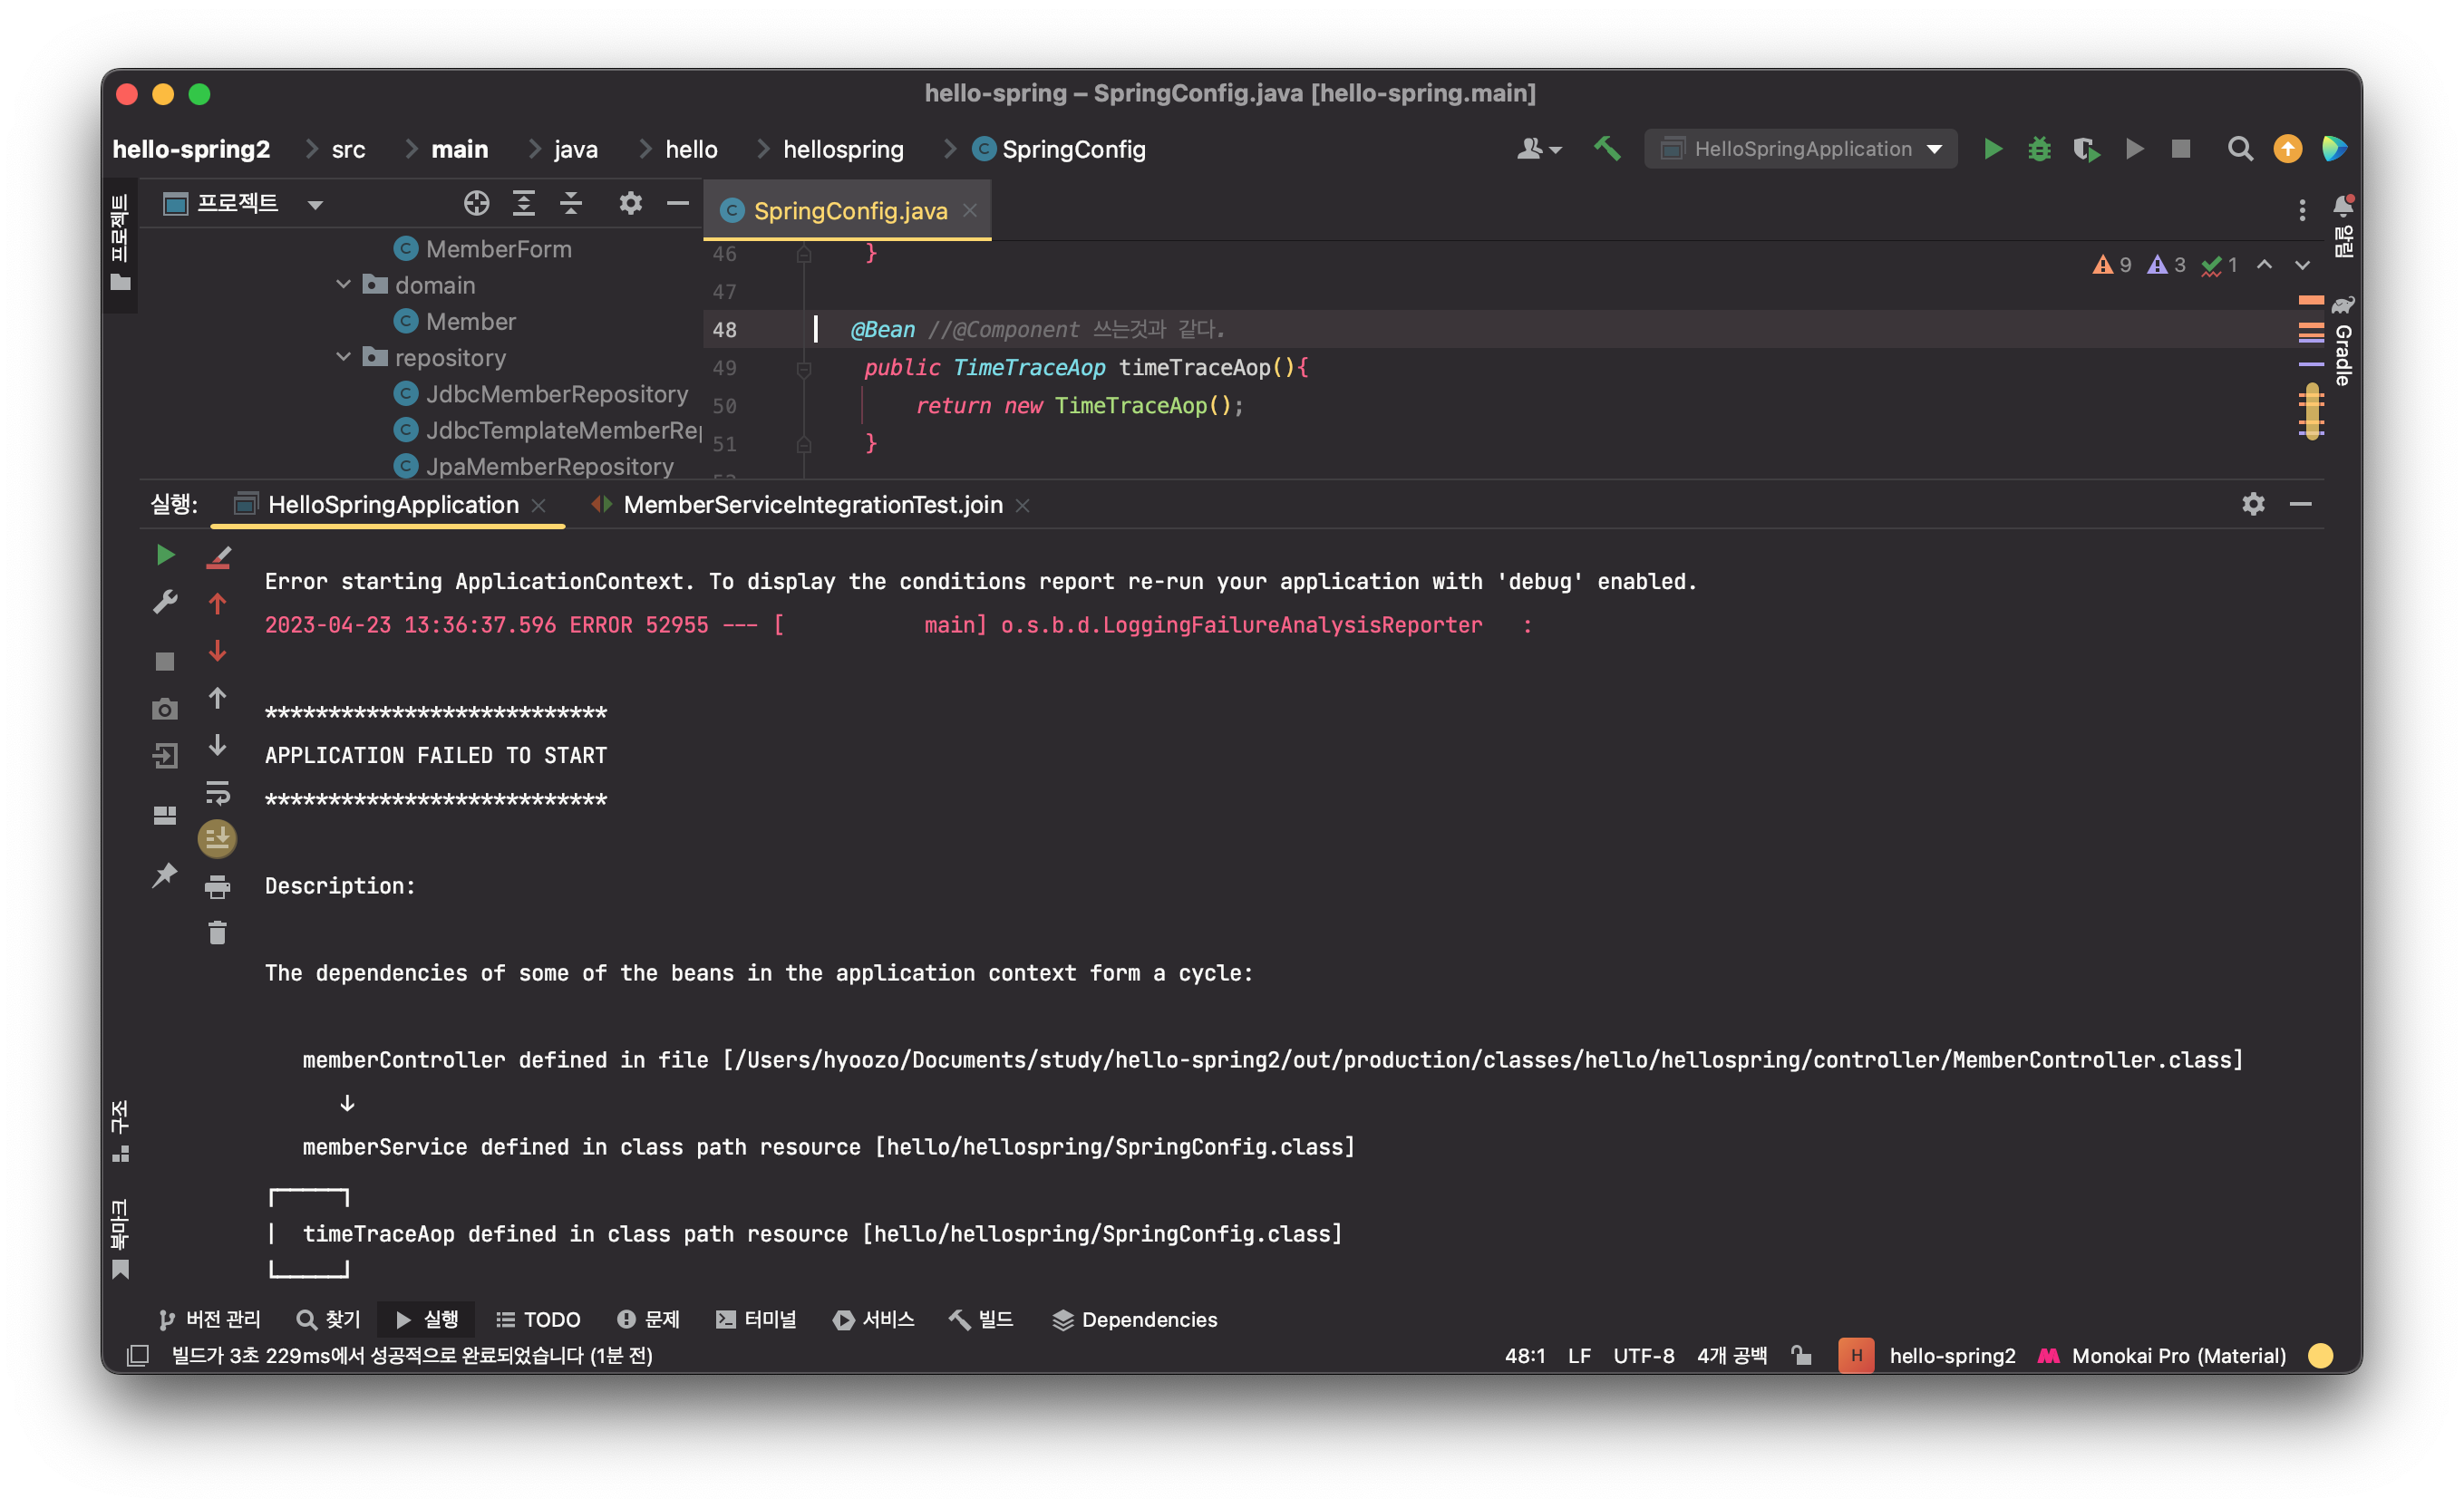Open 서비스 tool window
Viewport: 2464px width, 1508px height.
(873, 1319)
